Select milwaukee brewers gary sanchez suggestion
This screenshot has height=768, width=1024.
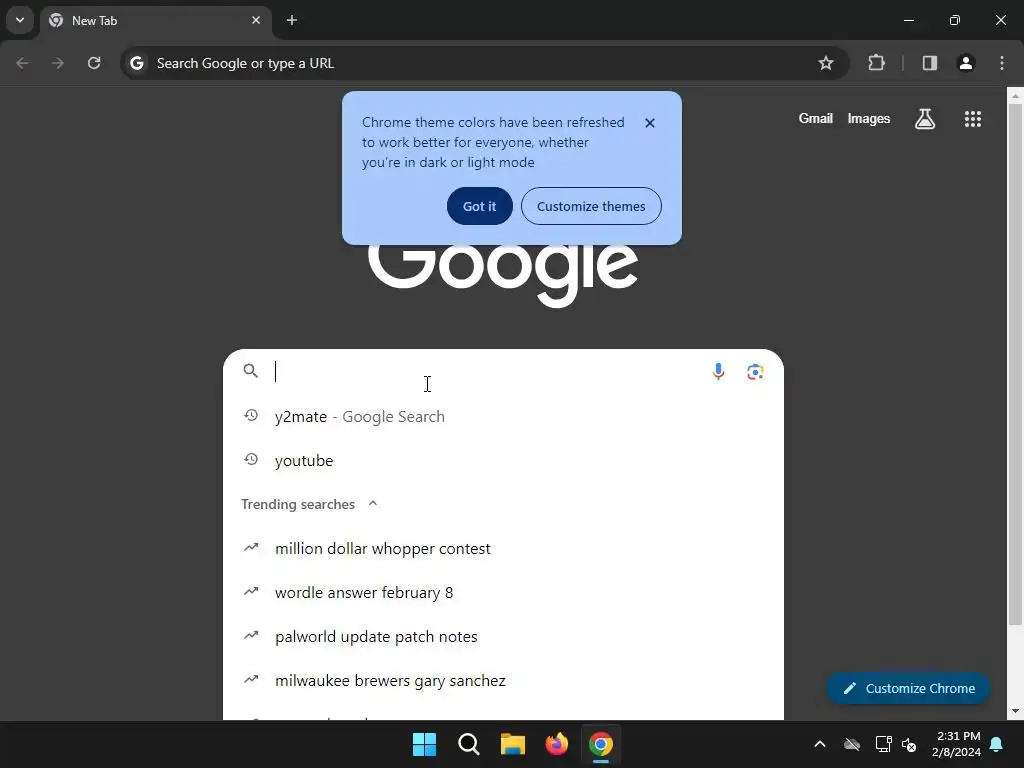503,680
